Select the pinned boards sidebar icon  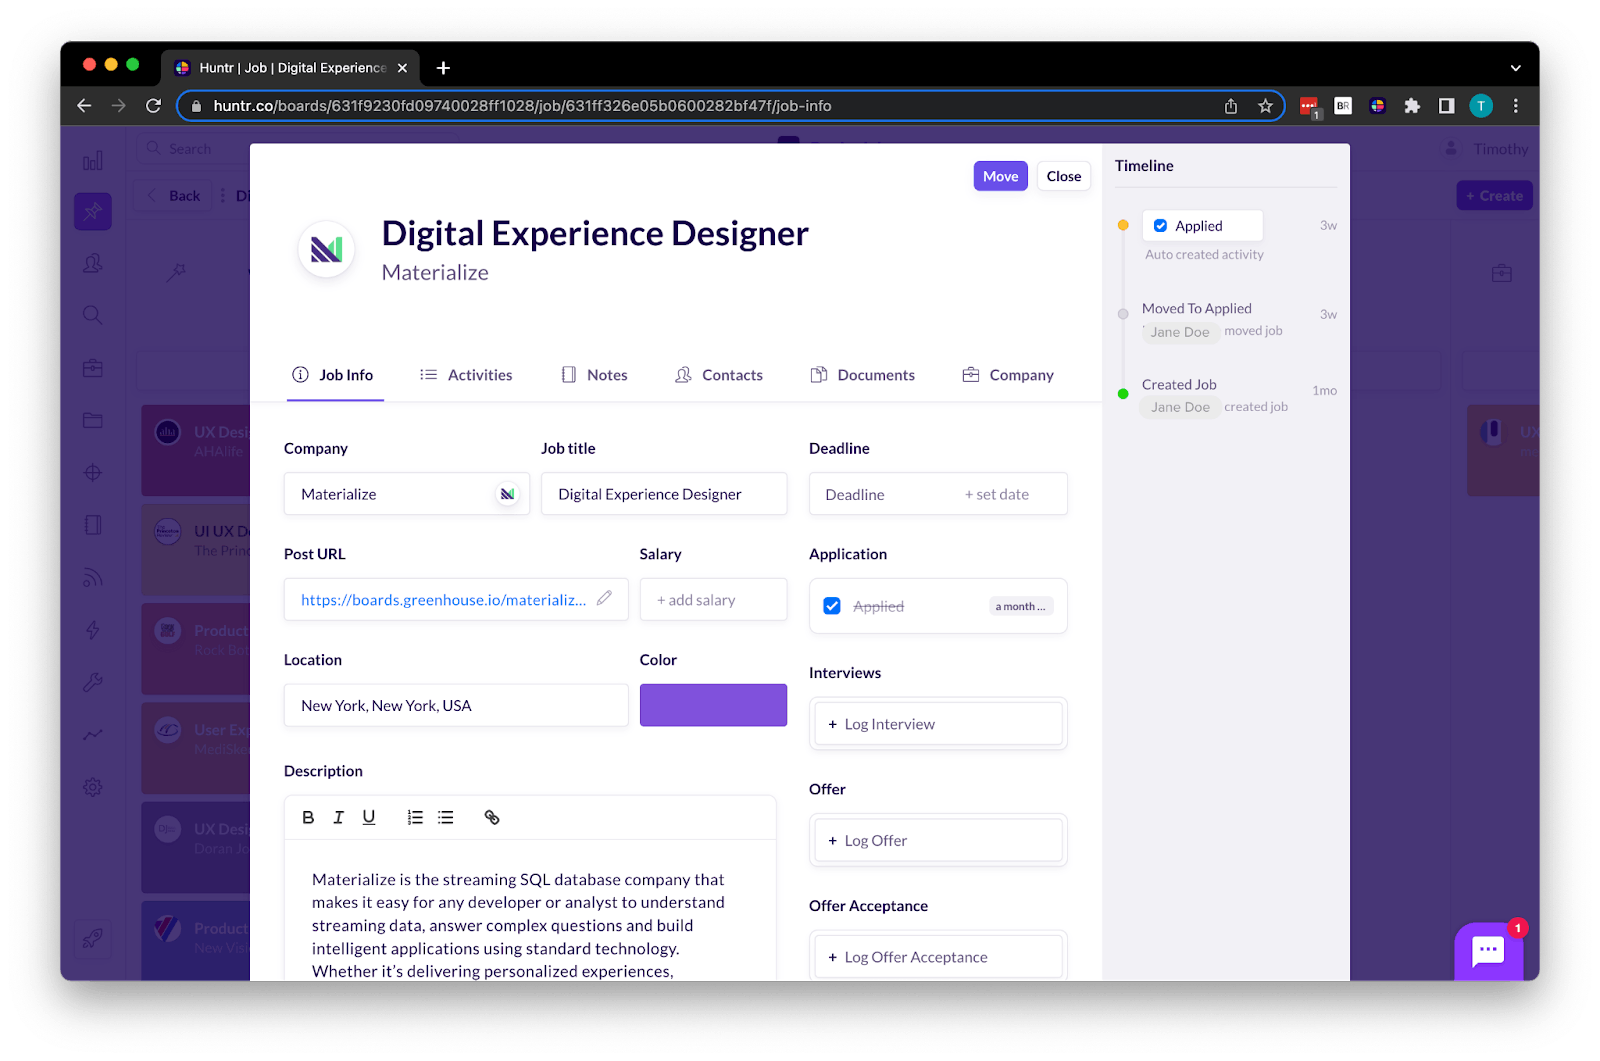point(93,211)
